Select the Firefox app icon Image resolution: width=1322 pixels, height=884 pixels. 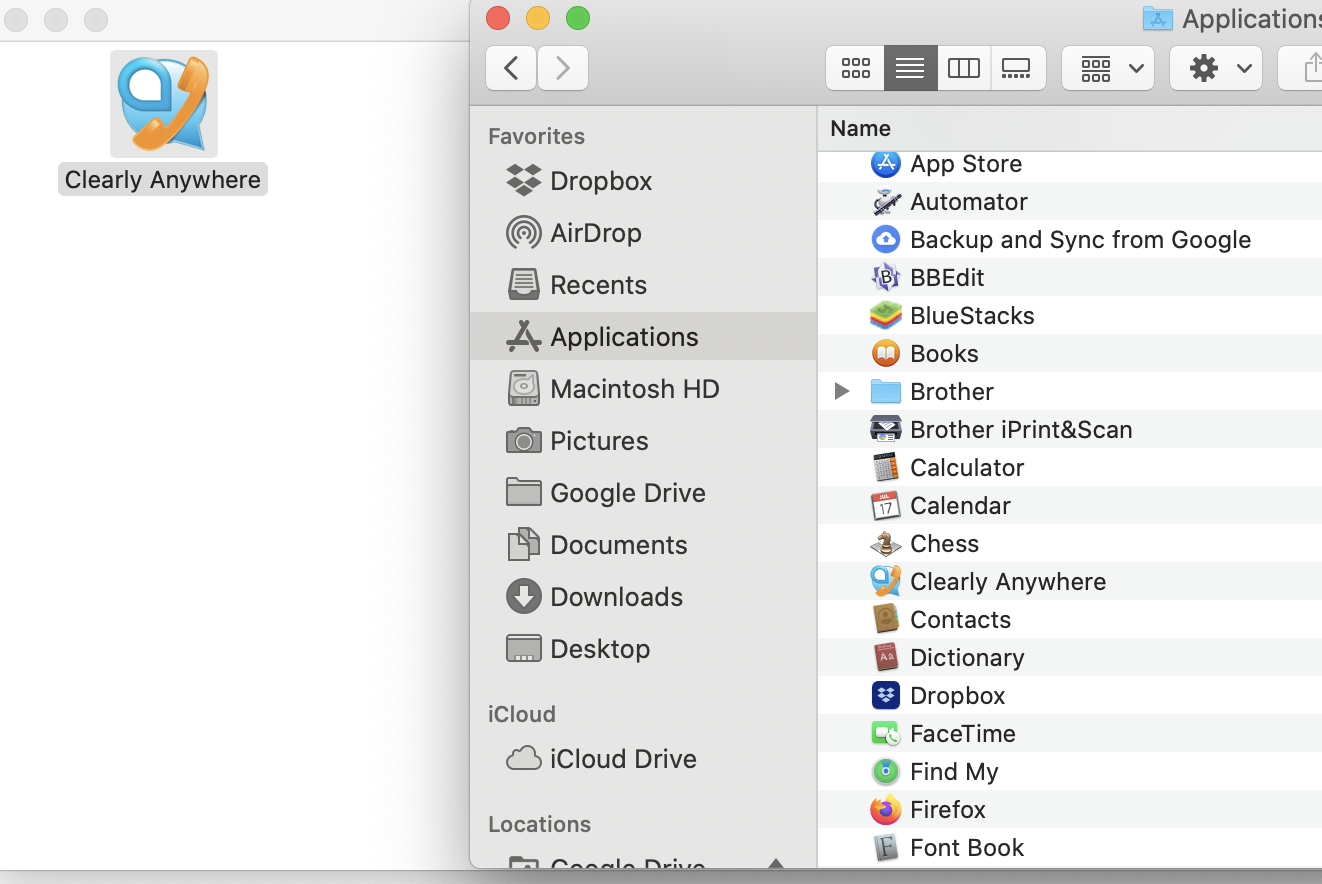pyautogui.click(x=886, y=809)
